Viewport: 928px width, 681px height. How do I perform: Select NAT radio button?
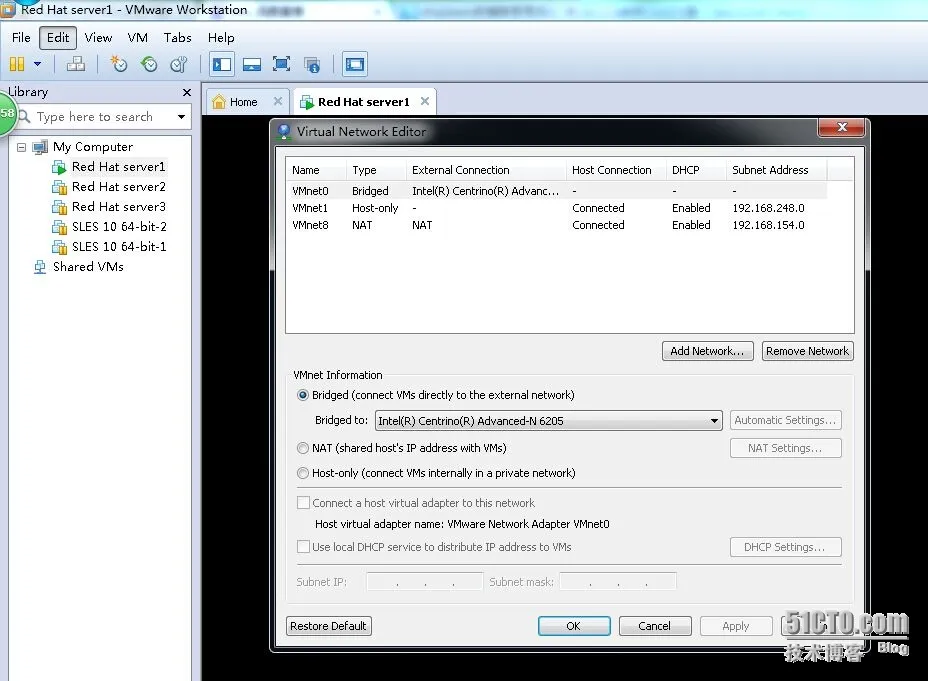tap(303, 448)
